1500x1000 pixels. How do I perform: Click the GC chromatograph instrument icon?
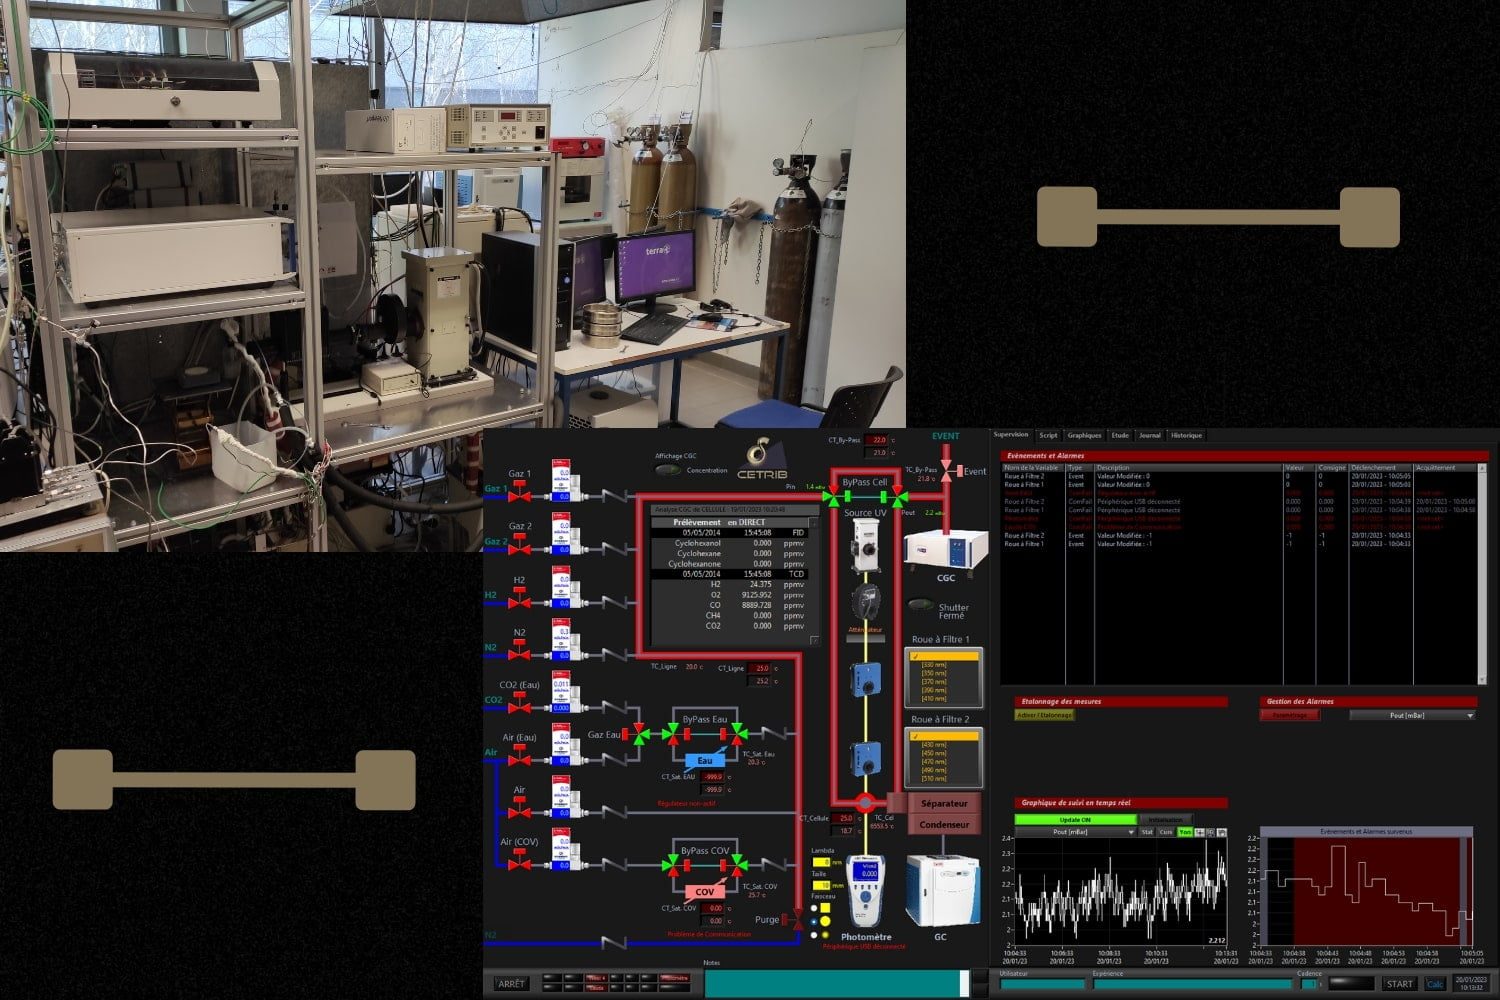pyautogui.click(x=939, y=891)
